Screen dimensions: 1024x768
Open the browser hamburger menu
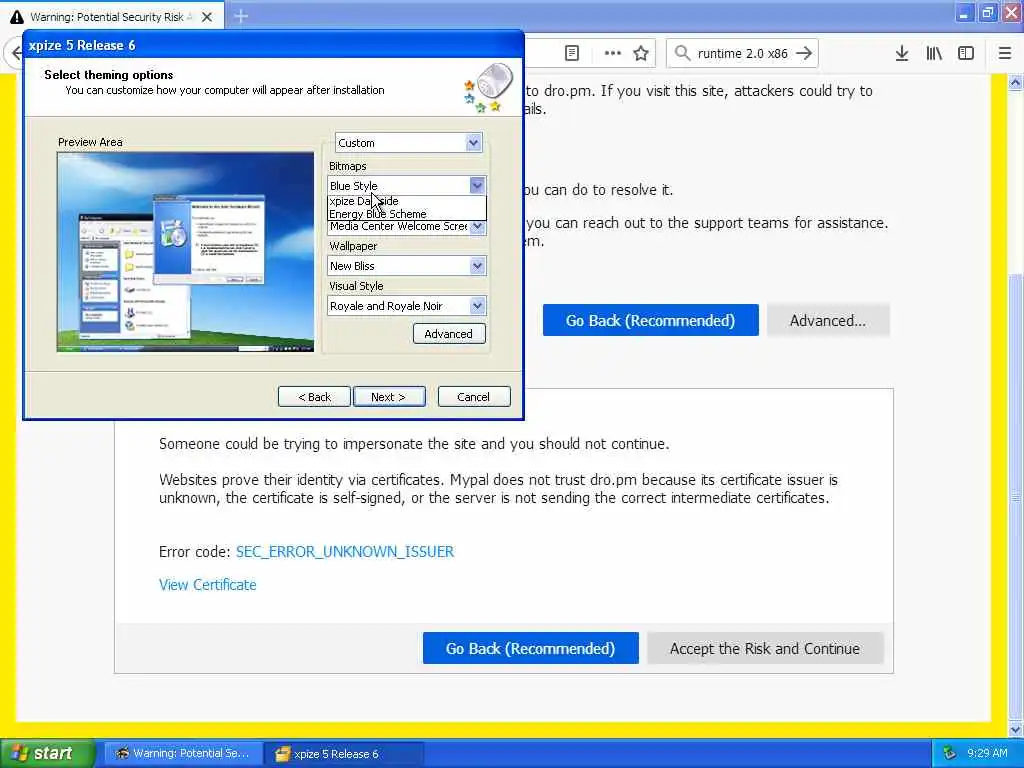point(1004,53)
